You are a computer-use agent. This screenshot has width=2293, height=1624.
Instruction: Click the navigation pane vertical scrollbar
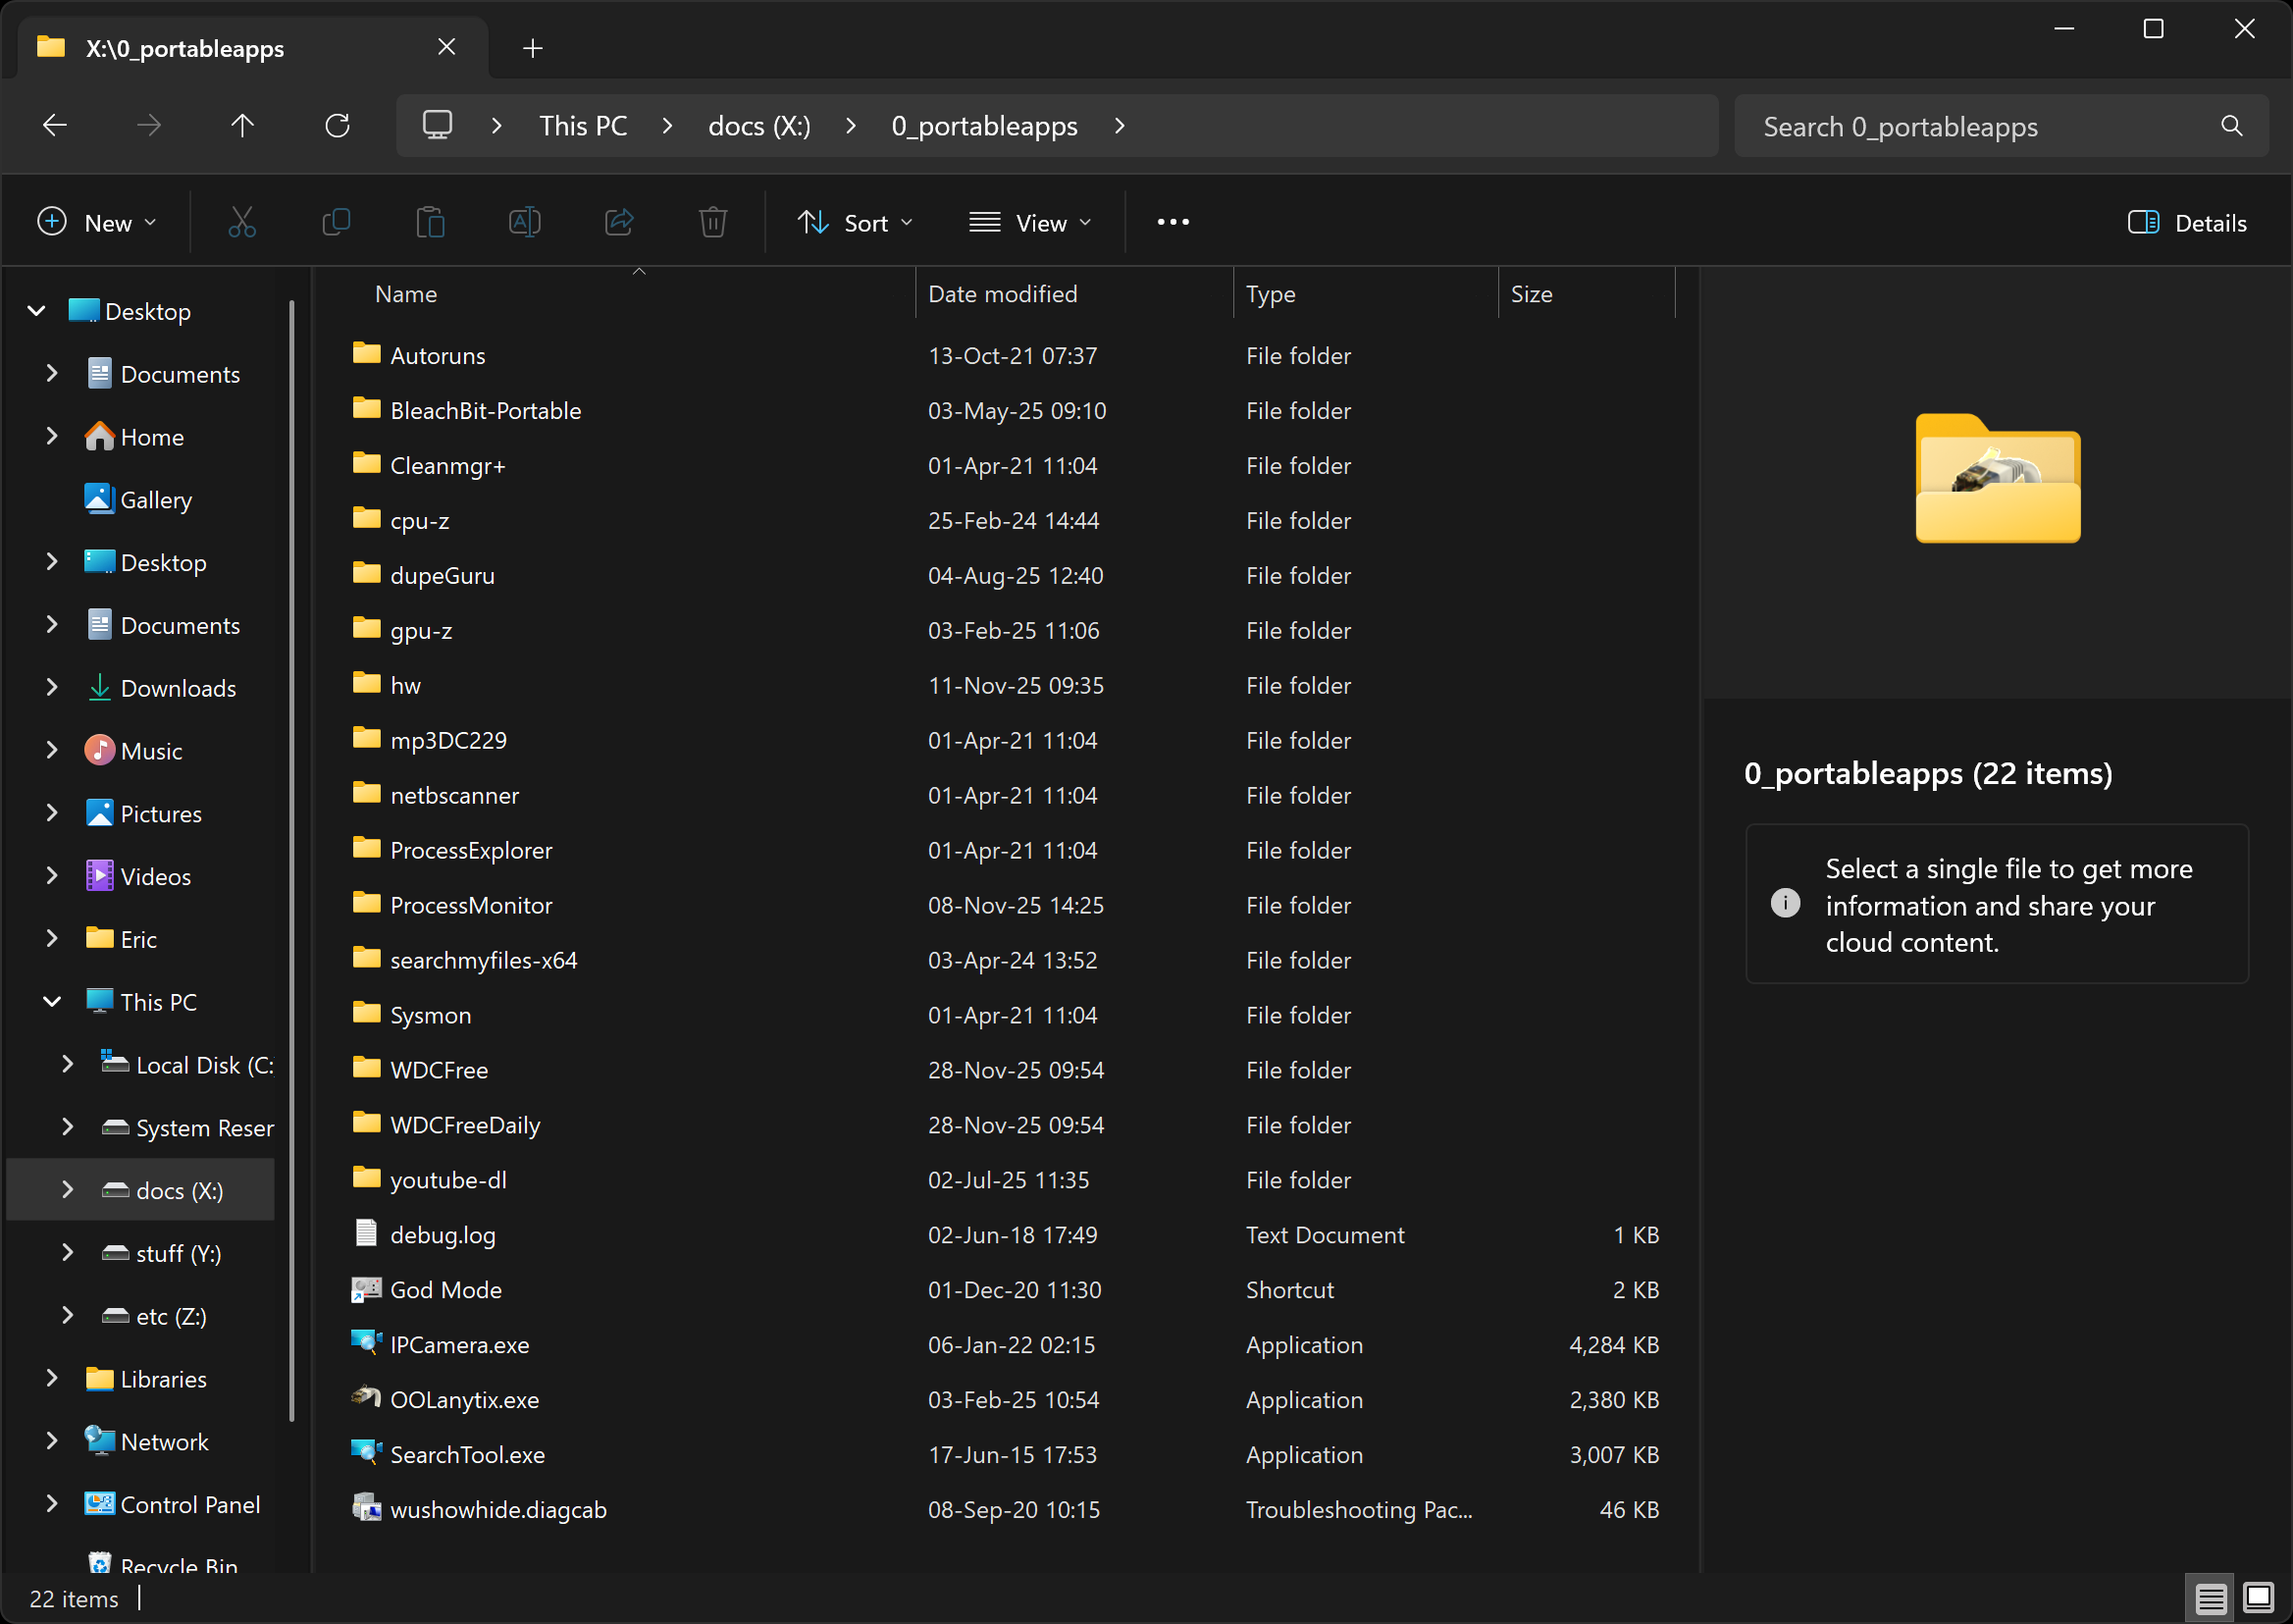pos(292,860)
